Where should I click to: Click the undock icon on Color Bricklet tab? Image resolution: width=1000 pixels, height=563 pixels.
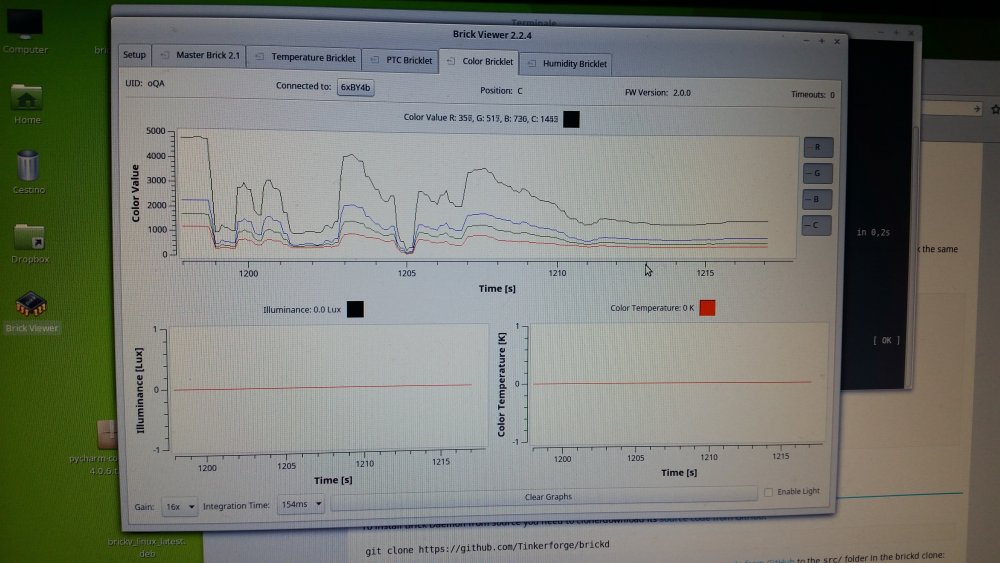point(450,62)
